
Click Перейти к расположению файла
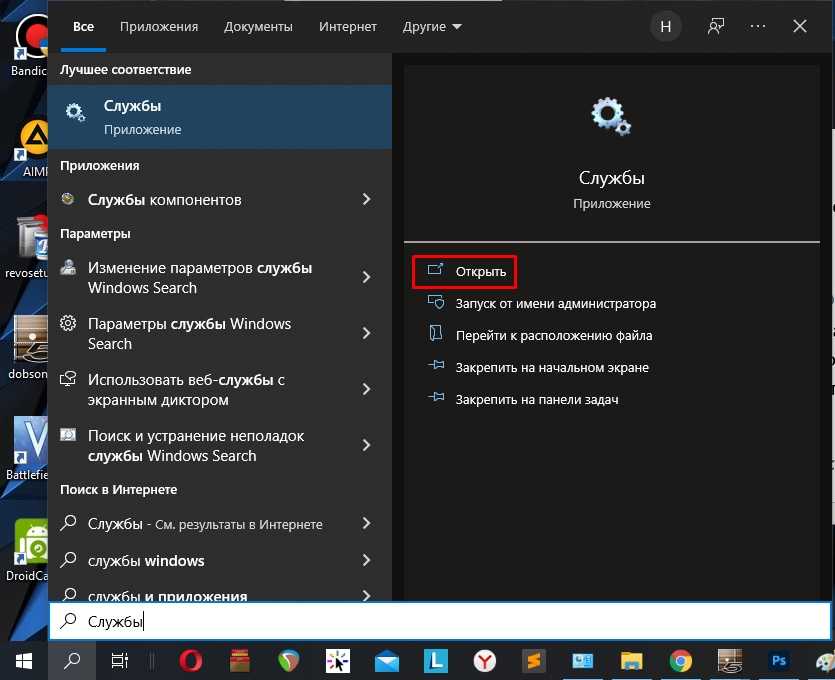click(553, 335)
